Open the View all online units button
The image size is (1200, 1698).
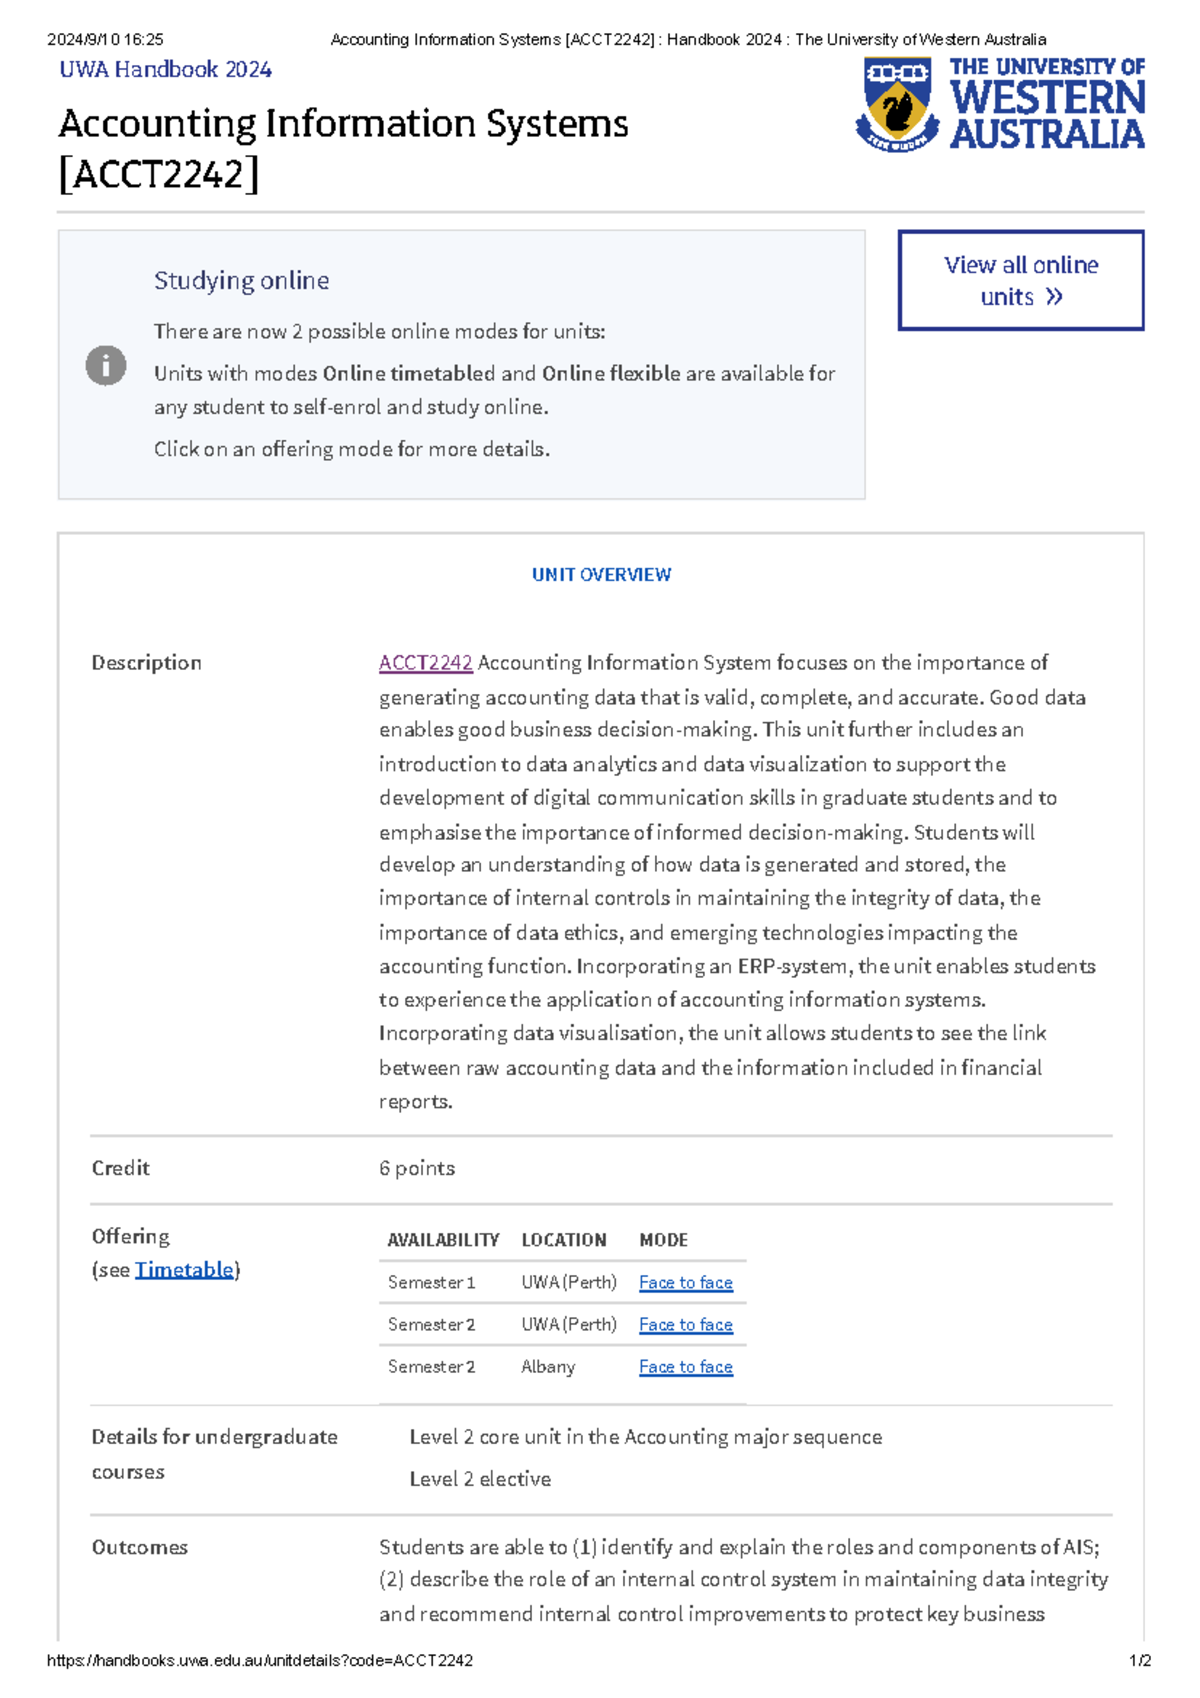point(1021,281)
